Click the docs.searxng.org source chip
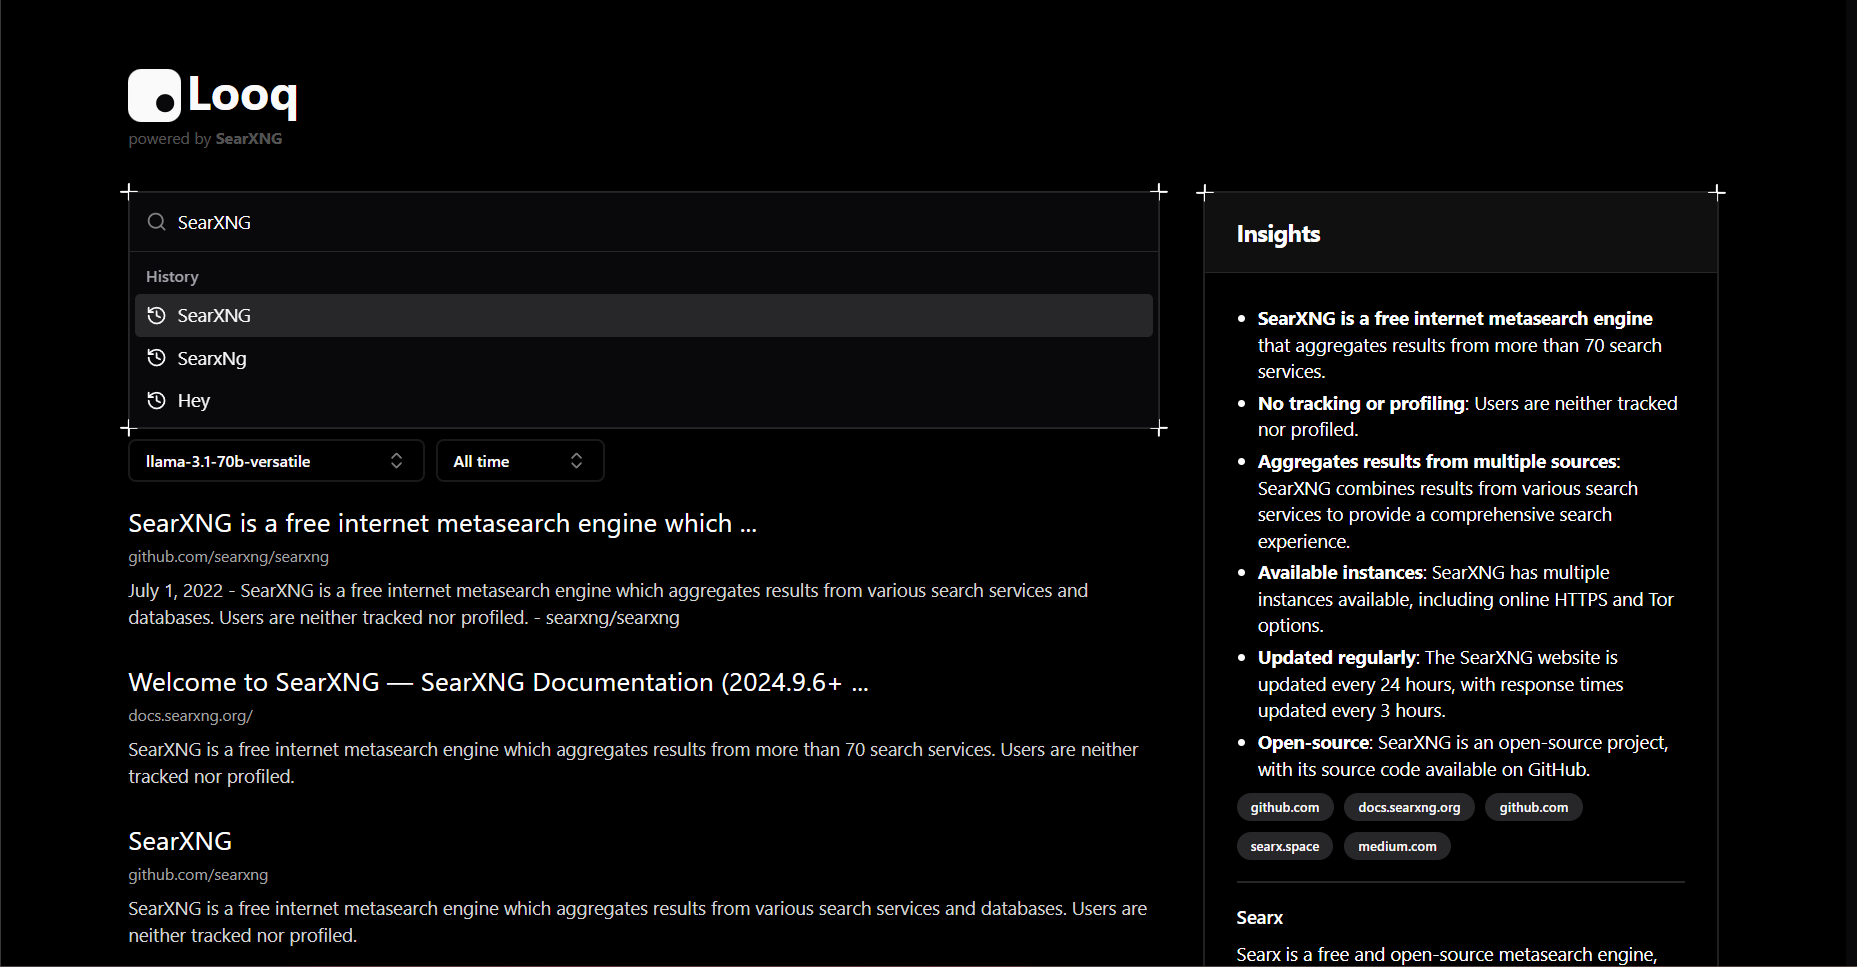1857x967 pixels. [1409, 807]
